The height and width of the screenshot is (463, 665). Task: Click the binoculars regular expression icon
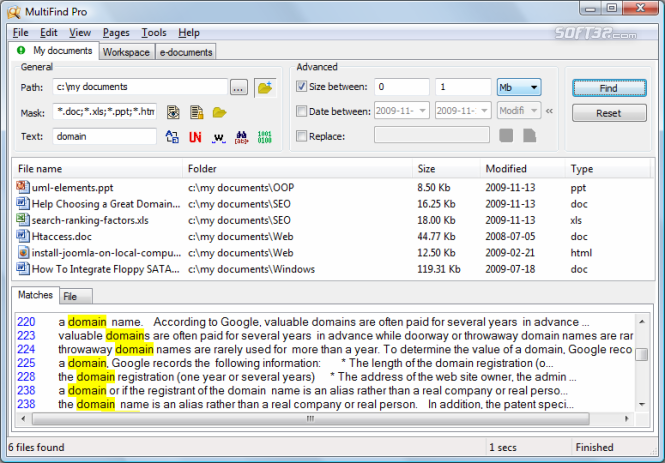click(x=241, y=137)
